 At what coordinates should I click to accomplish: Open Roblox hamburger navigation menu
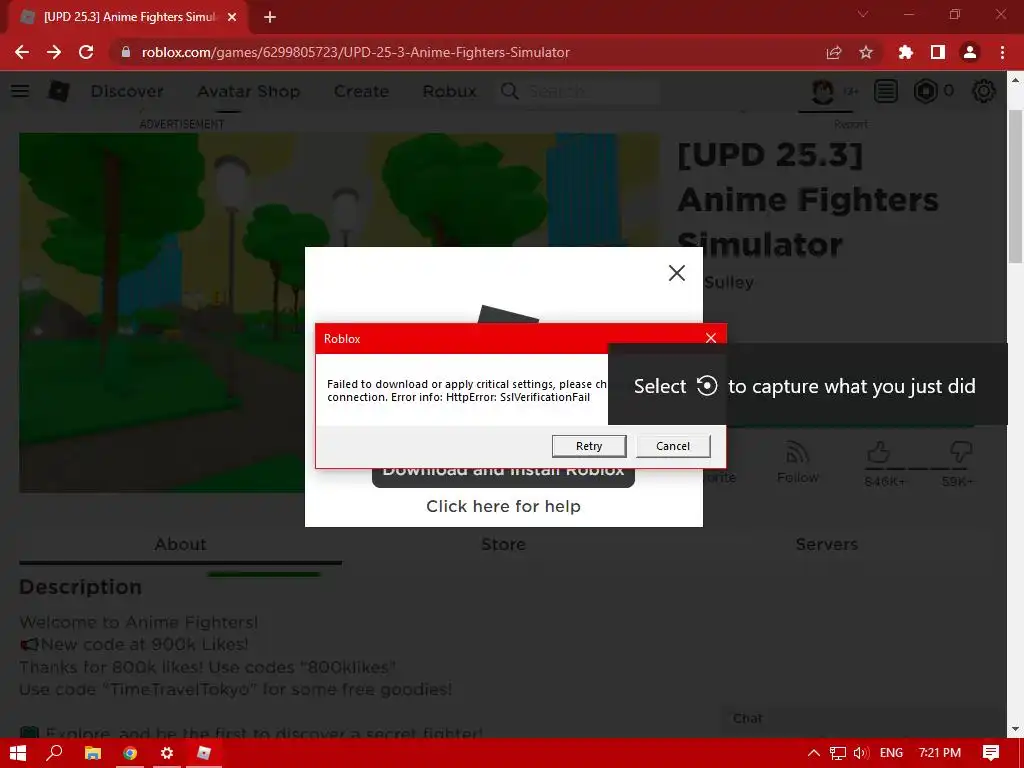coord(20,91)
